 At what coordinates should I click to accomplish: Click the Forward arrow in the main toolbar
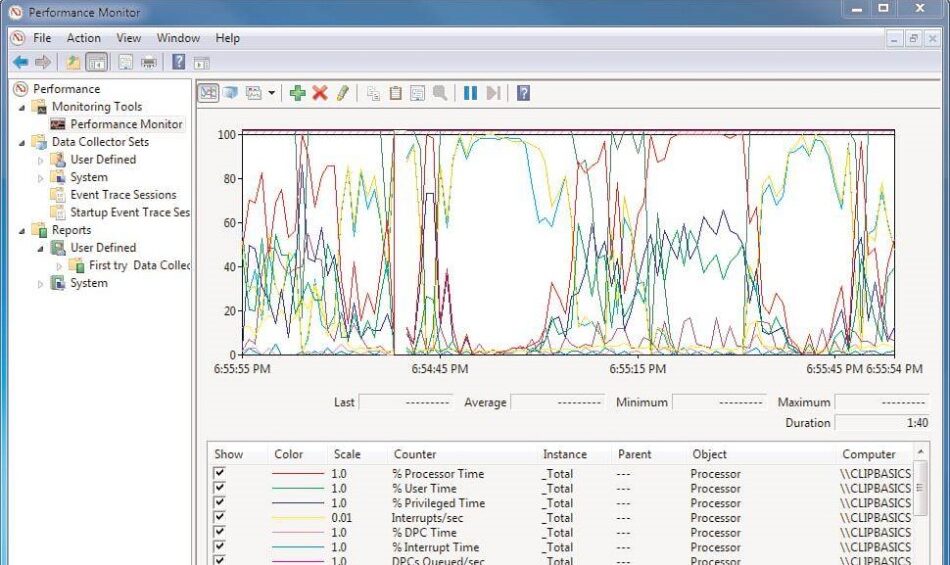(42, 62)
